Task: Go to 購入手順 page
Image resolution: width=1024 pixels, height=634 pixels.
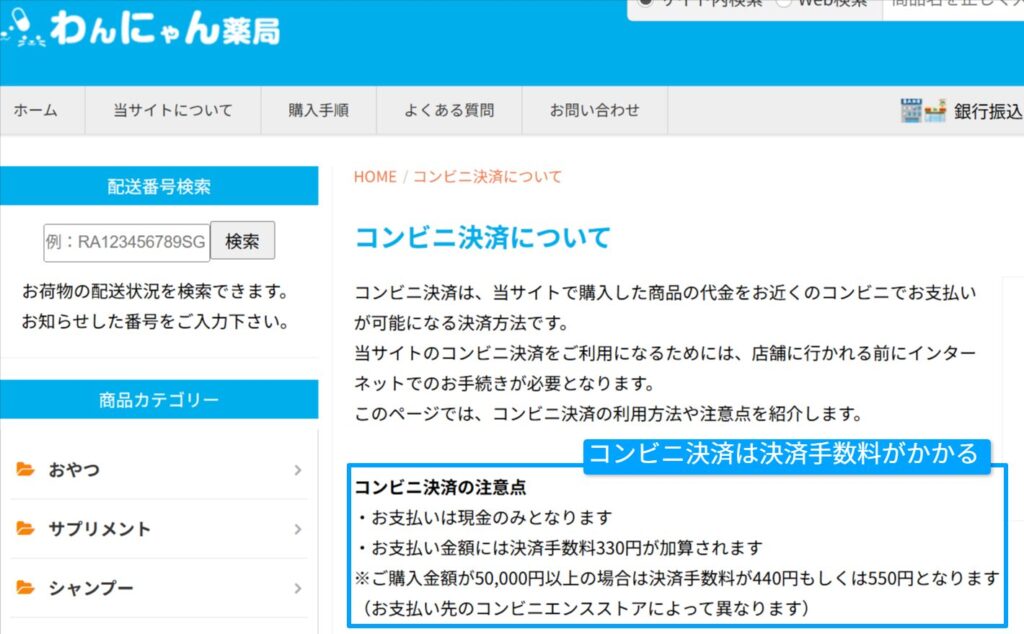Action: coord(319,110)
